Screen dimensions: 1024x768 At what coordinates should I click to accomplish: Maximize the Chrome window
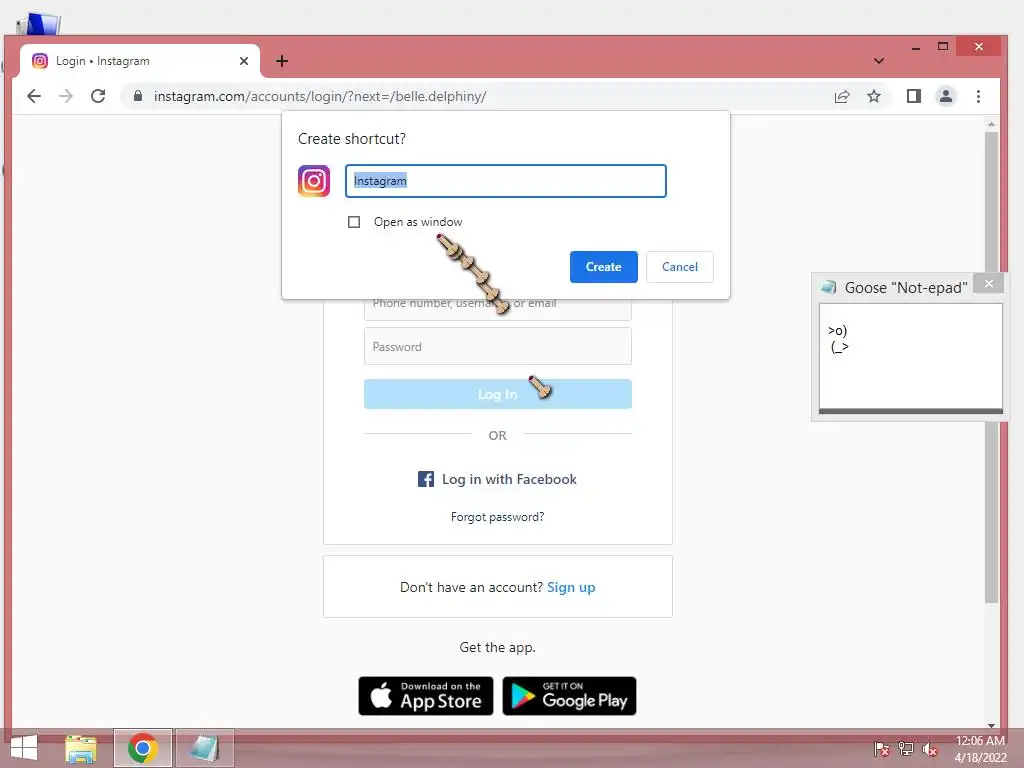pos(942,46)
